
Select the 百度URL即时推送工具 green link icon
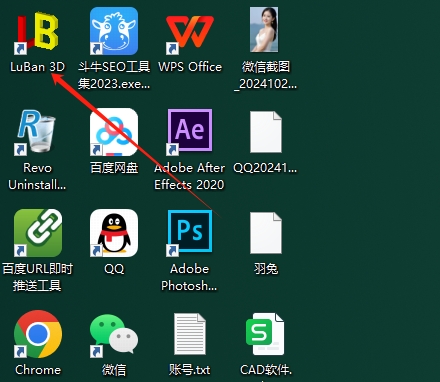click(x=38, y=233)
